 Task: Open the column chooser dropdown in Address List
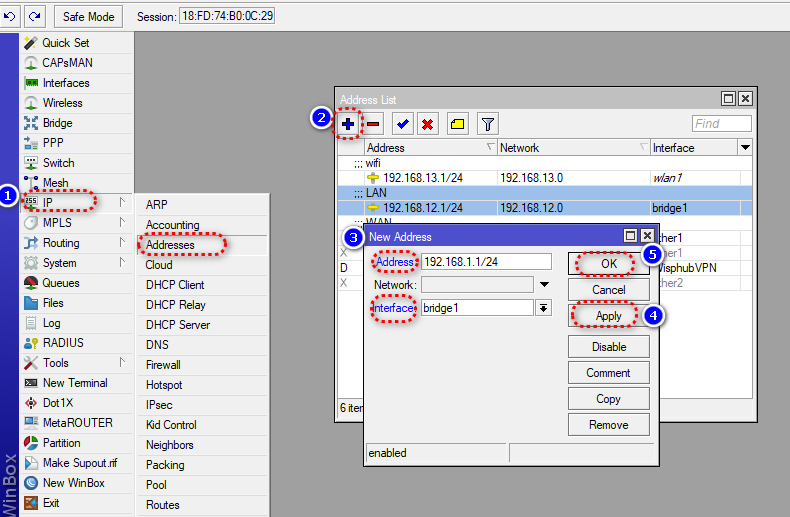coord(745,148)
